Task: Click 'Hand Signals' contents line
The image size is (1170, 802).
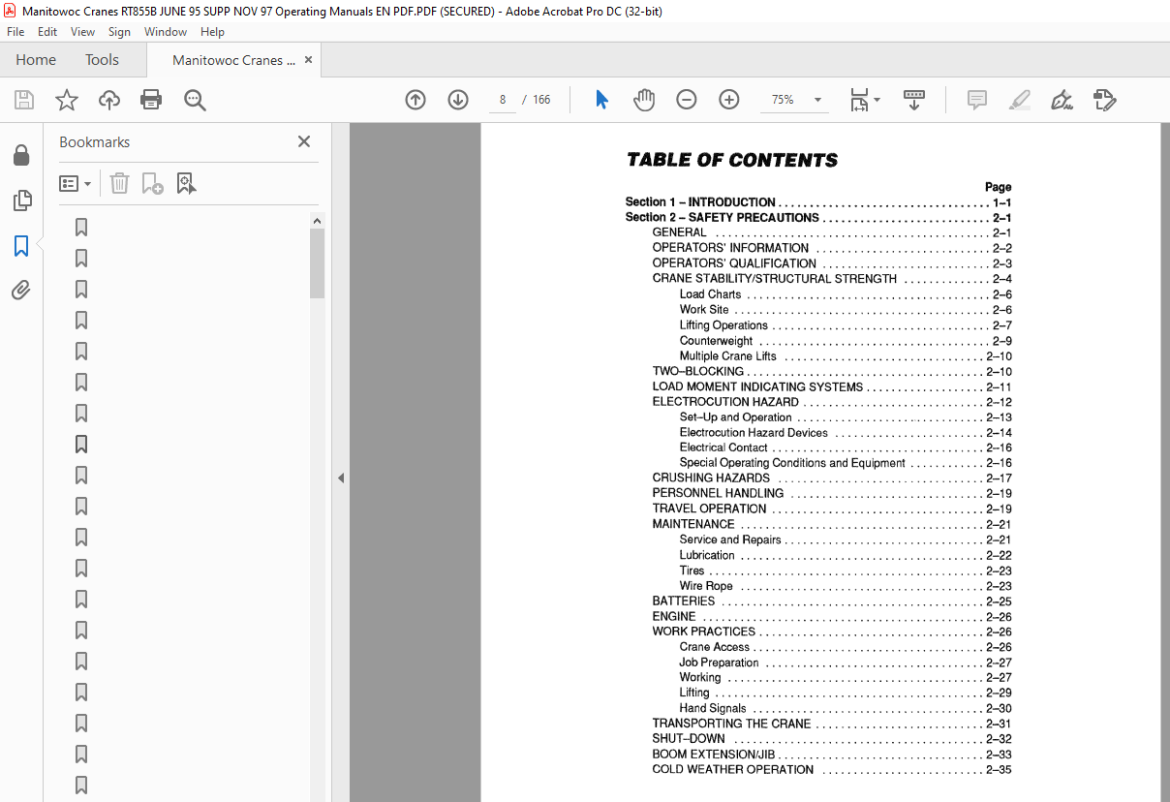Action: (845, 709)
